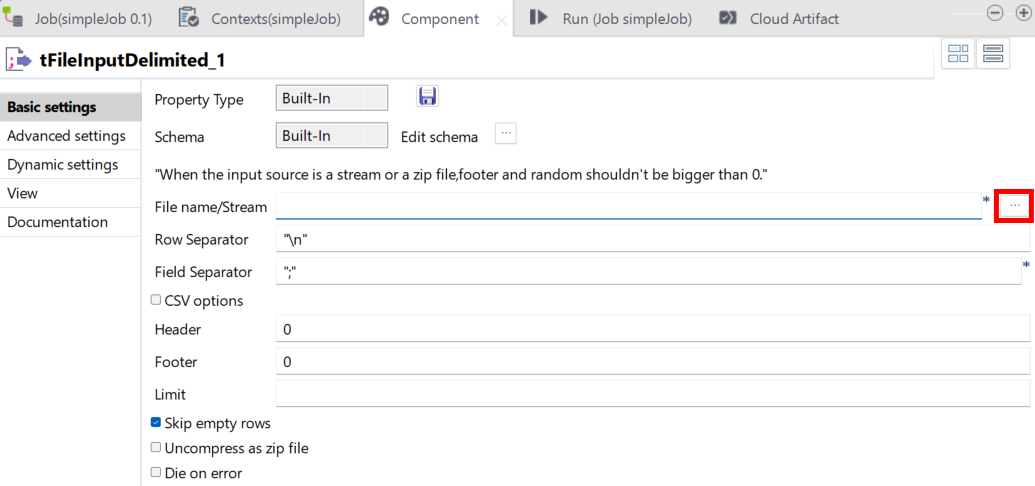
Task: Open the Schema type dropdown
Action: point(331,135)
